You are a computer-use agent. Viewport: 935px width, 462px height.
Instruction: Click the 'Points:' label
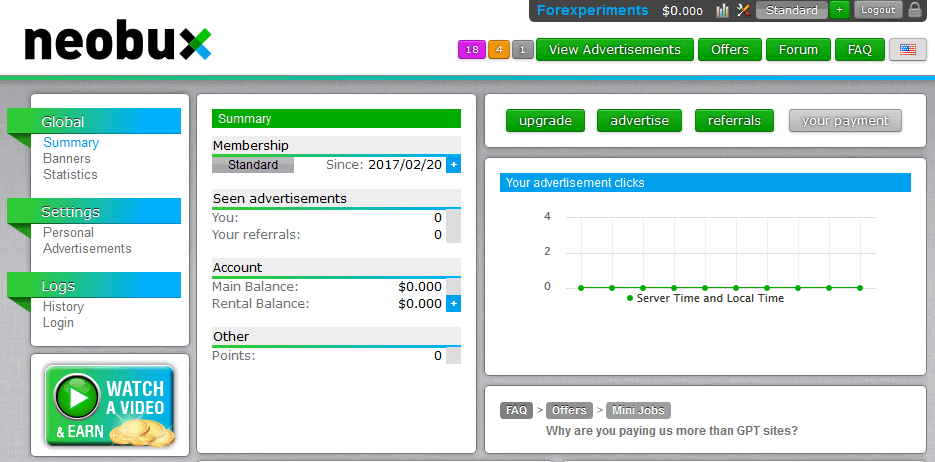(x=234, y=356)
